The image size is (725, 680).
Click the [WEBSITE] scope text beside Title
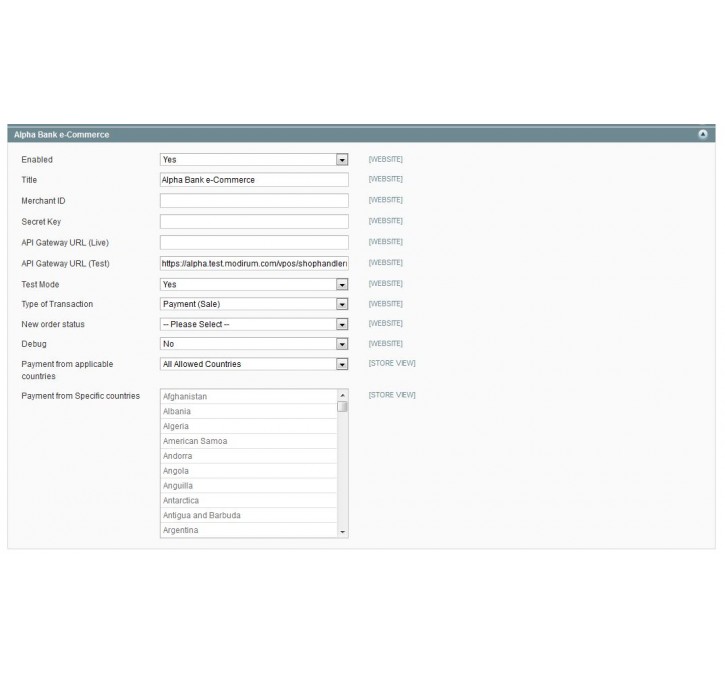click(x=386, y=179)
